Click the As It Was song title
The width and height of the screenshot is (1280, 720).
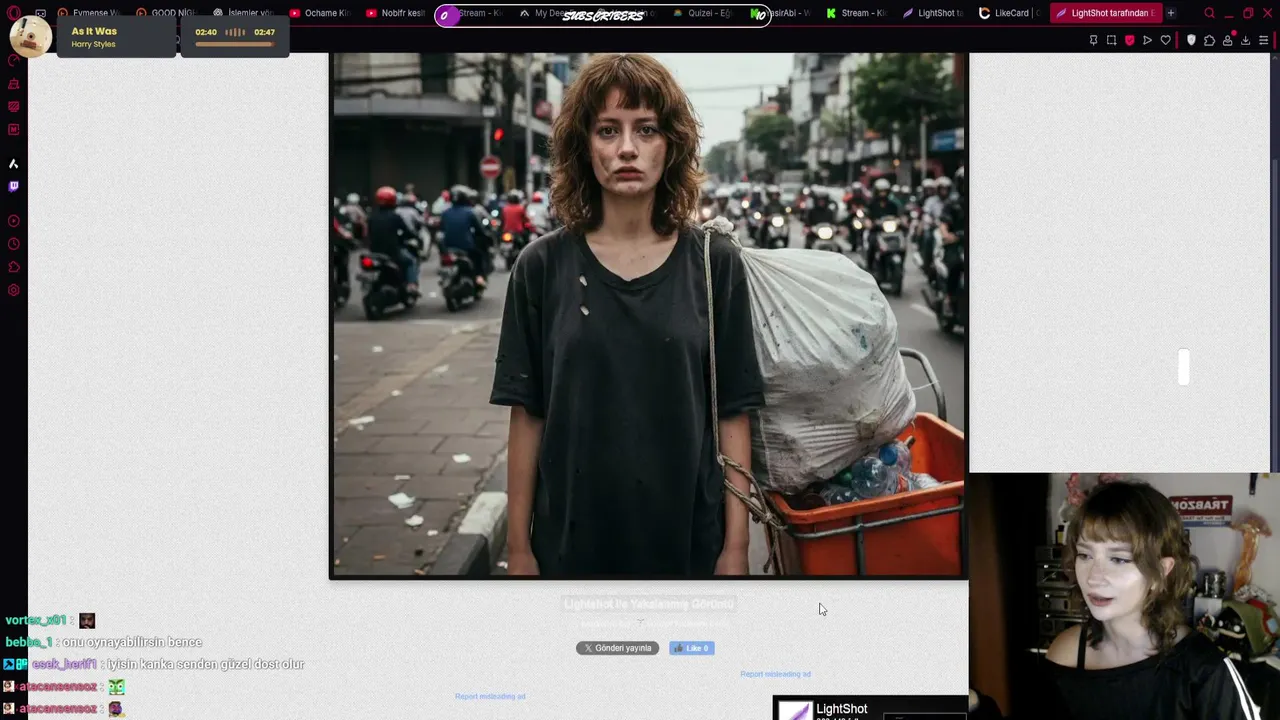pyautogui.click(x=94, y=31)
